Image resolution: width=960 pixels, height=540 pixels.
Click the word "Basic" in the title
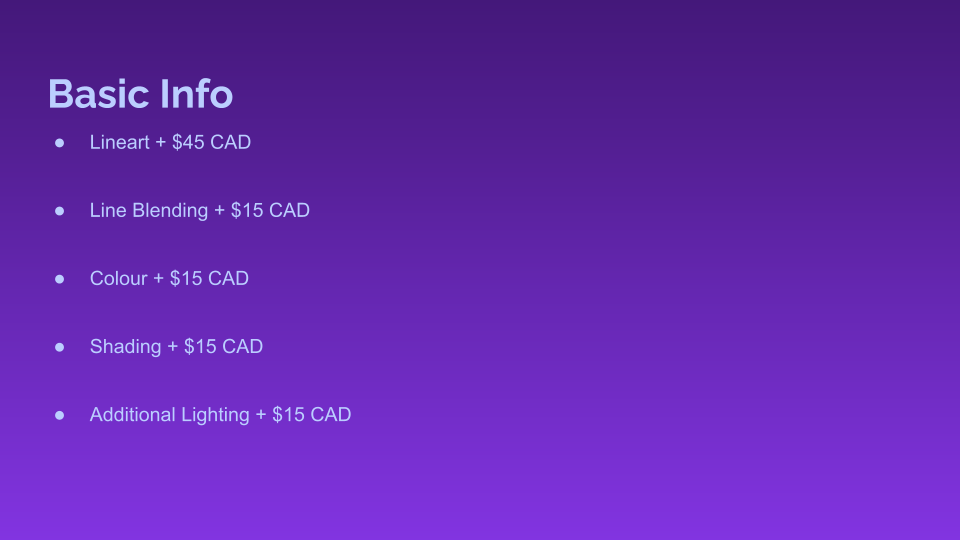[x=97, y=94]
